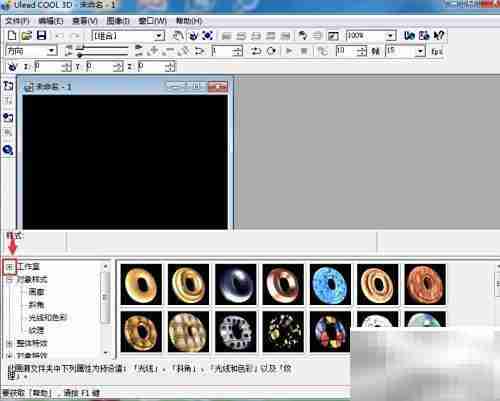Click the Z coordinate input field
The height and width of the screenshot is (401, 500).
point(151,67)
